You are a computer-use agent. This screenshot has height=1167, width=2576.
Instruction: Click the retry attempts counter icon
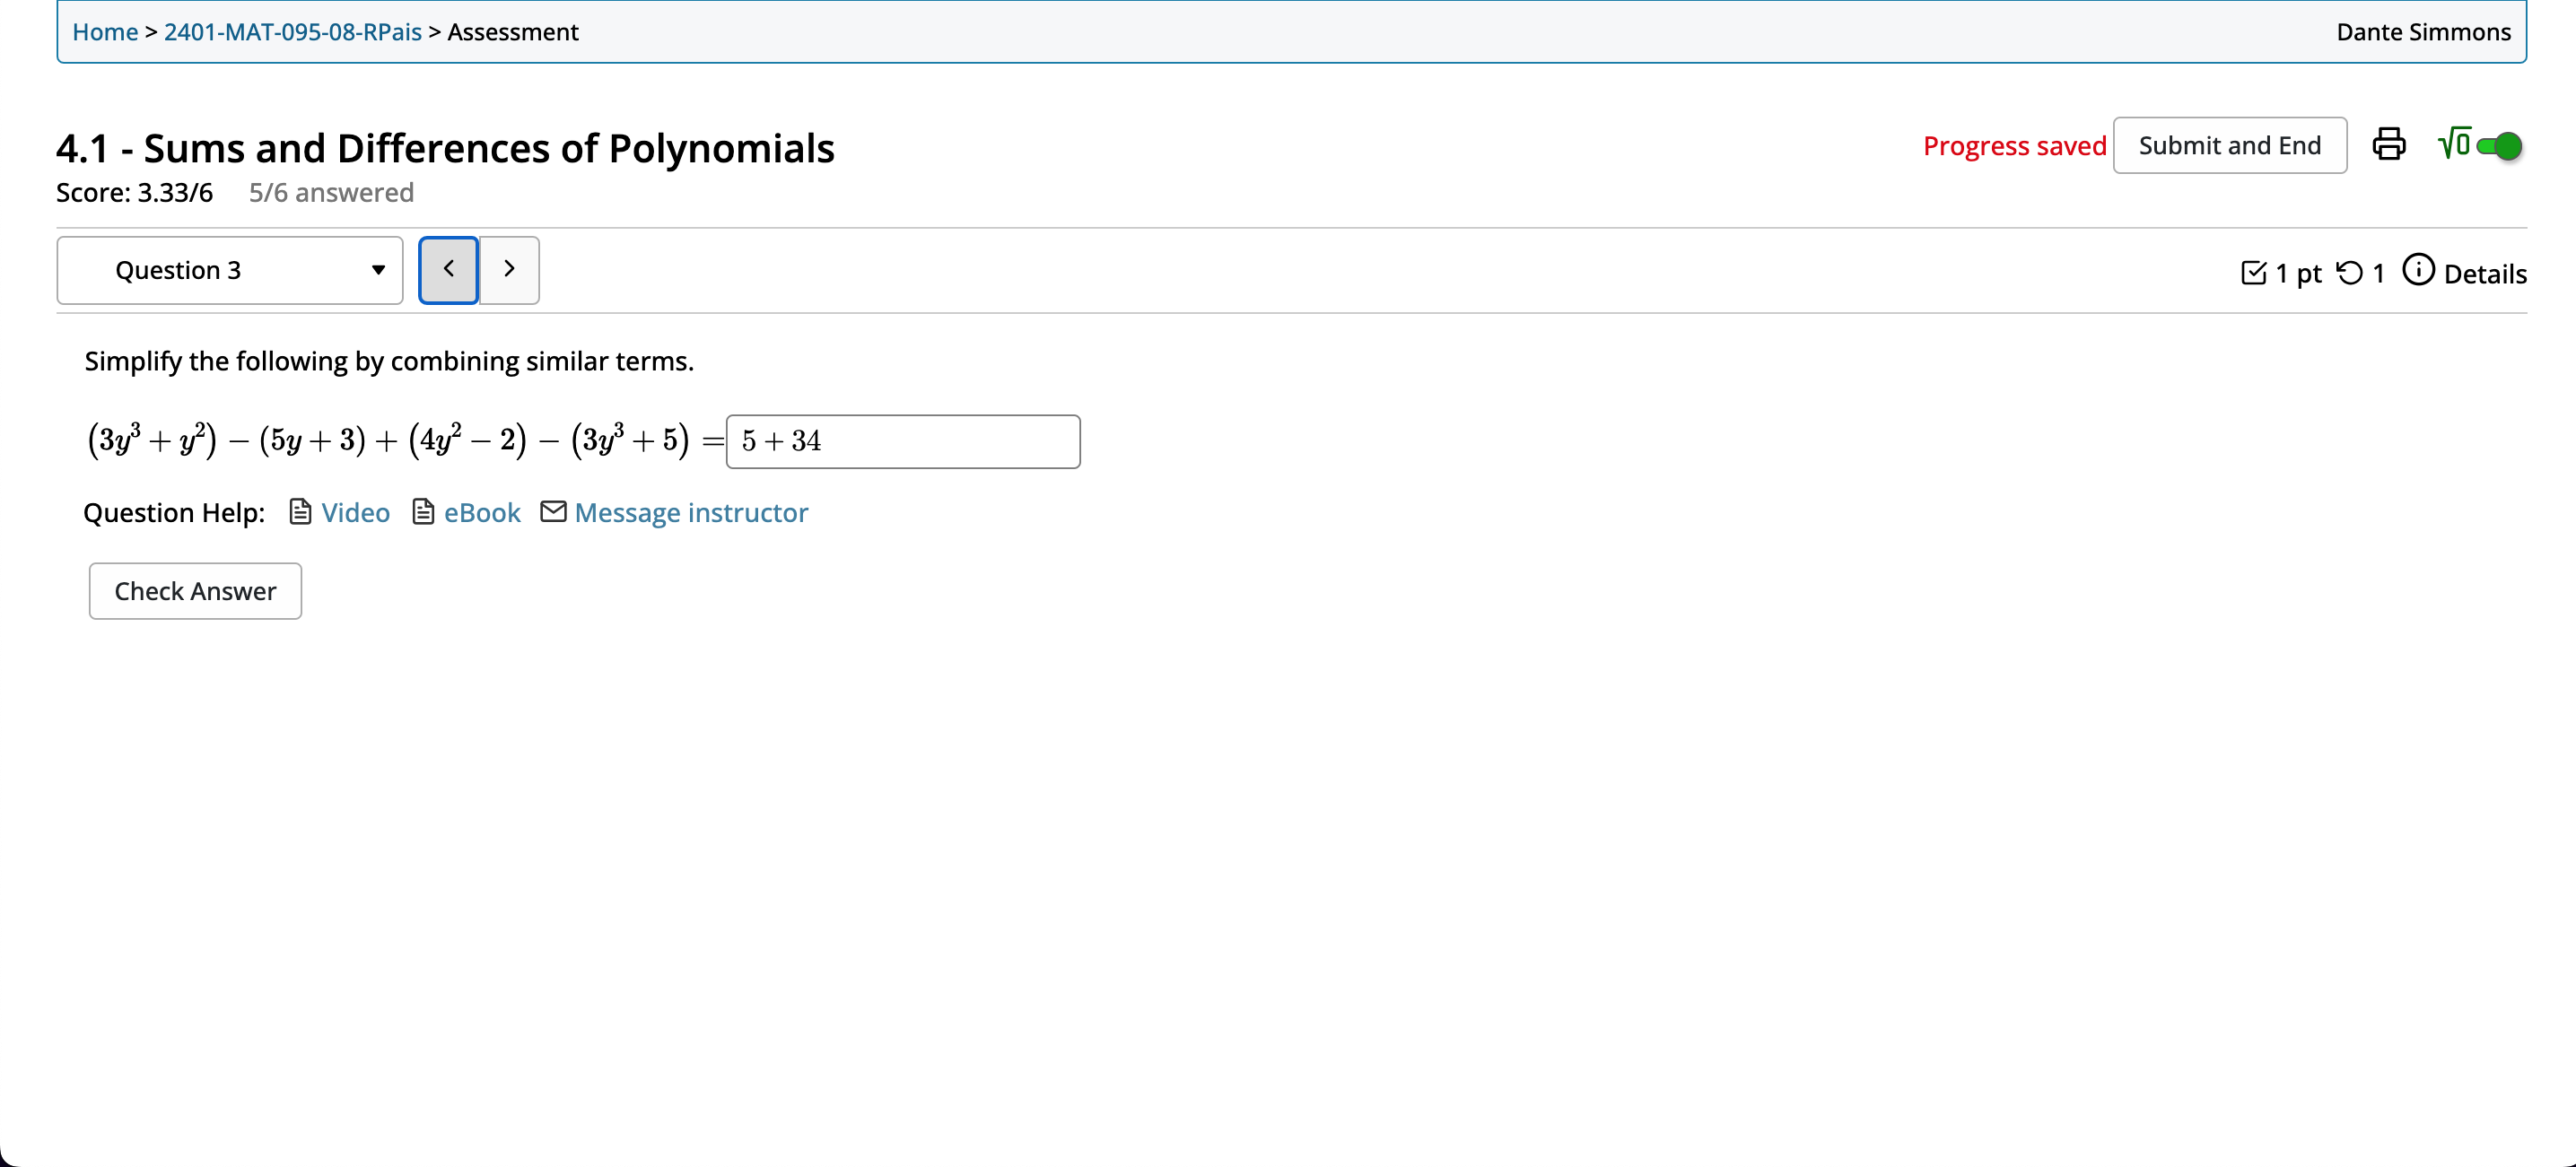coord(2349,271)
